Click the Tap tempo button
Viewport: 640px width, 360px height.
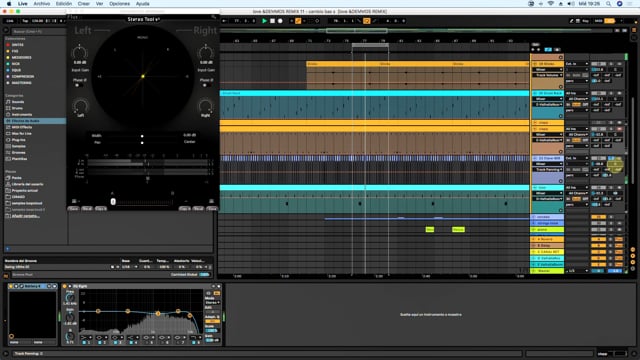point(25,21)
